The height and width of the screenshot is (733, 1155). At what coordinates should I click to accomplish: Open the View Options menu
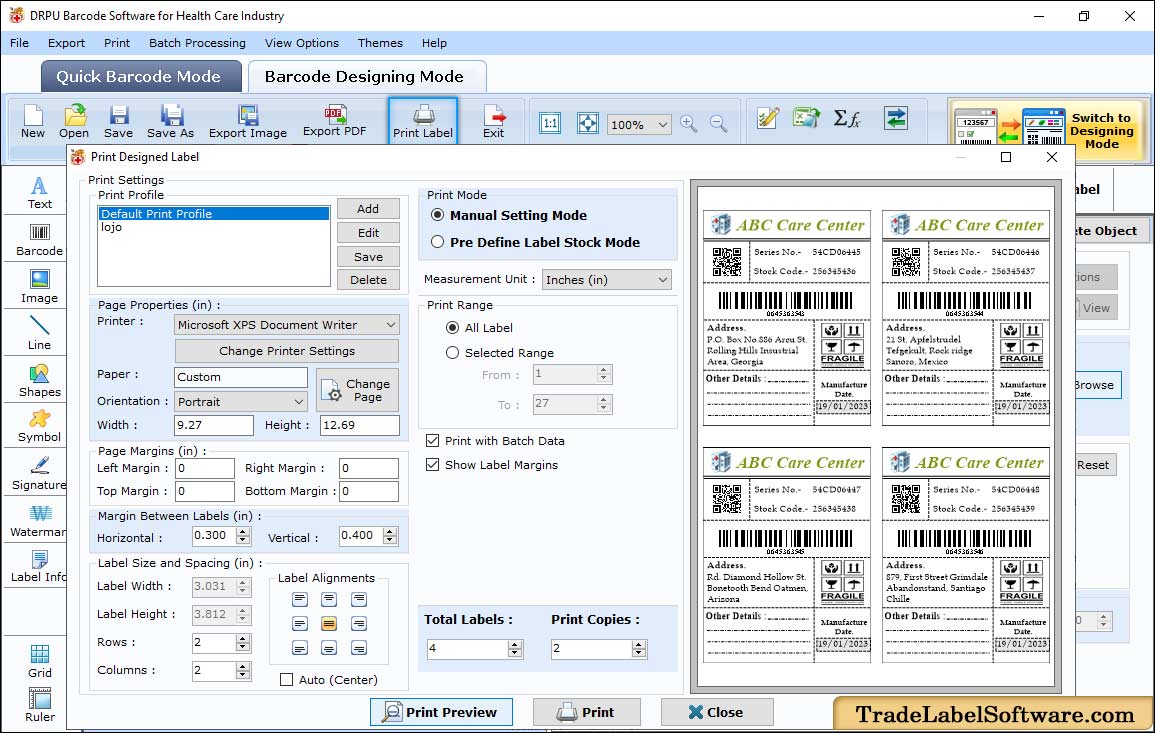302,43
